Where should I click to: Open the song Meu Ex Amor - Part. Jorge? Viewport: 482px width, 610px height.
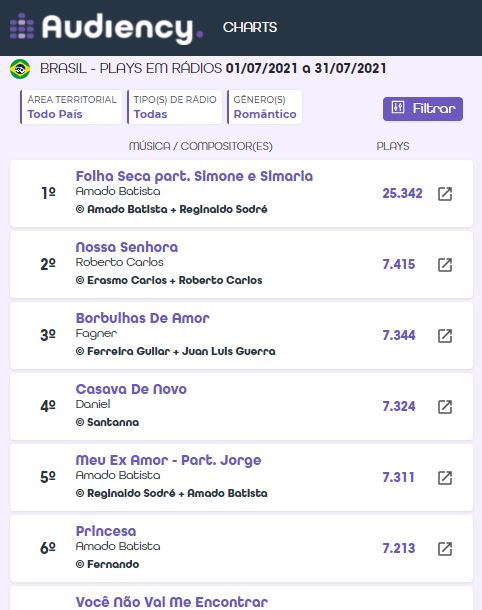point(168,460)
